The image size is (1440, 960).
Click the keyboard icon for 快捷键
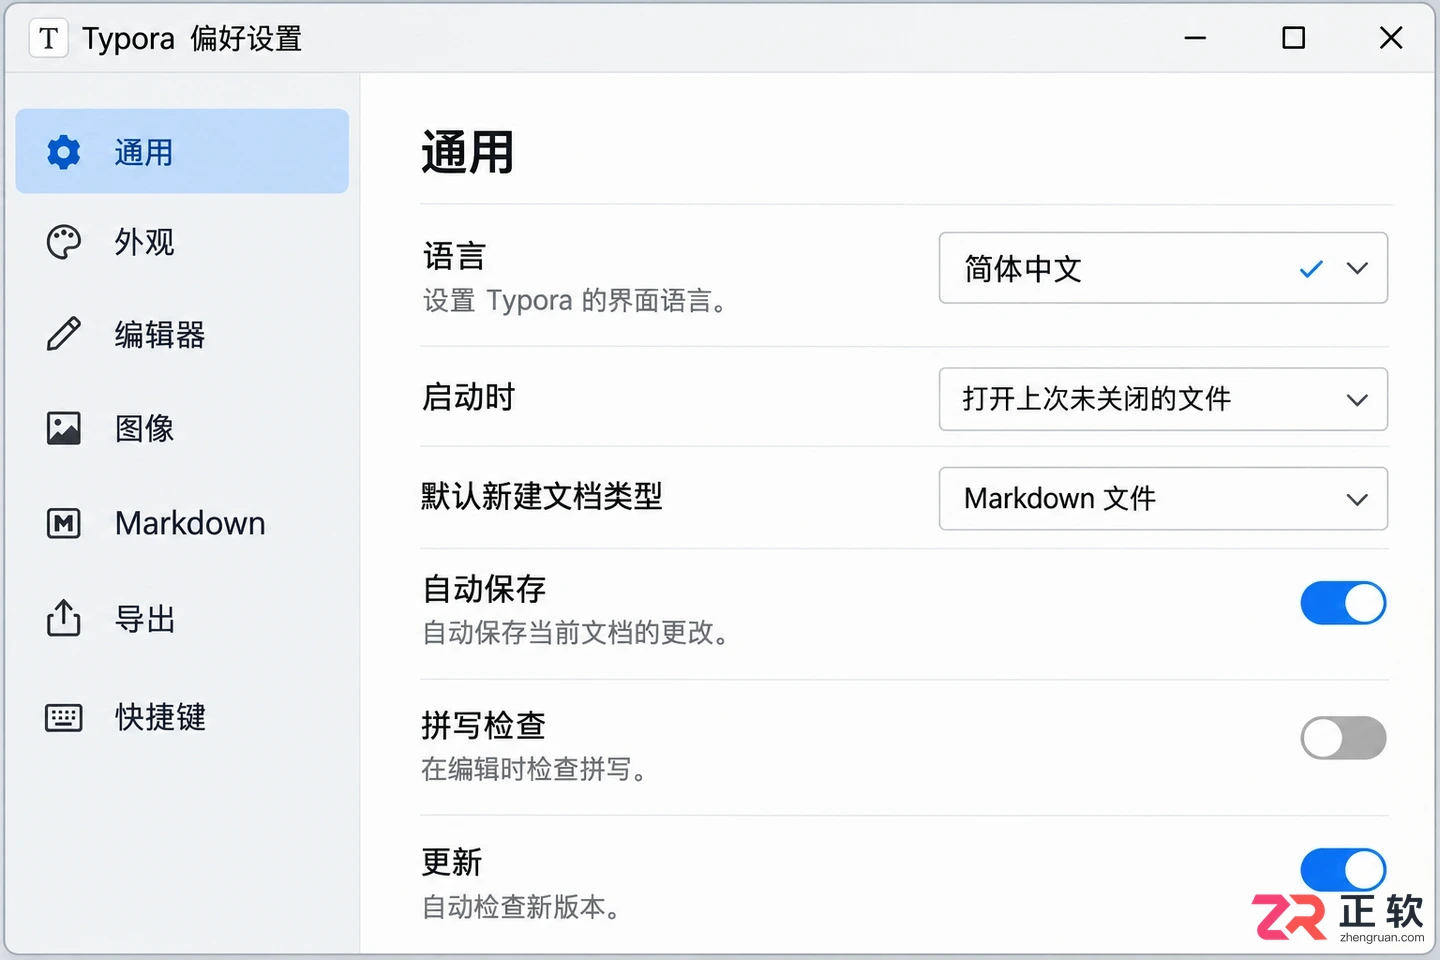coord(63,717)
